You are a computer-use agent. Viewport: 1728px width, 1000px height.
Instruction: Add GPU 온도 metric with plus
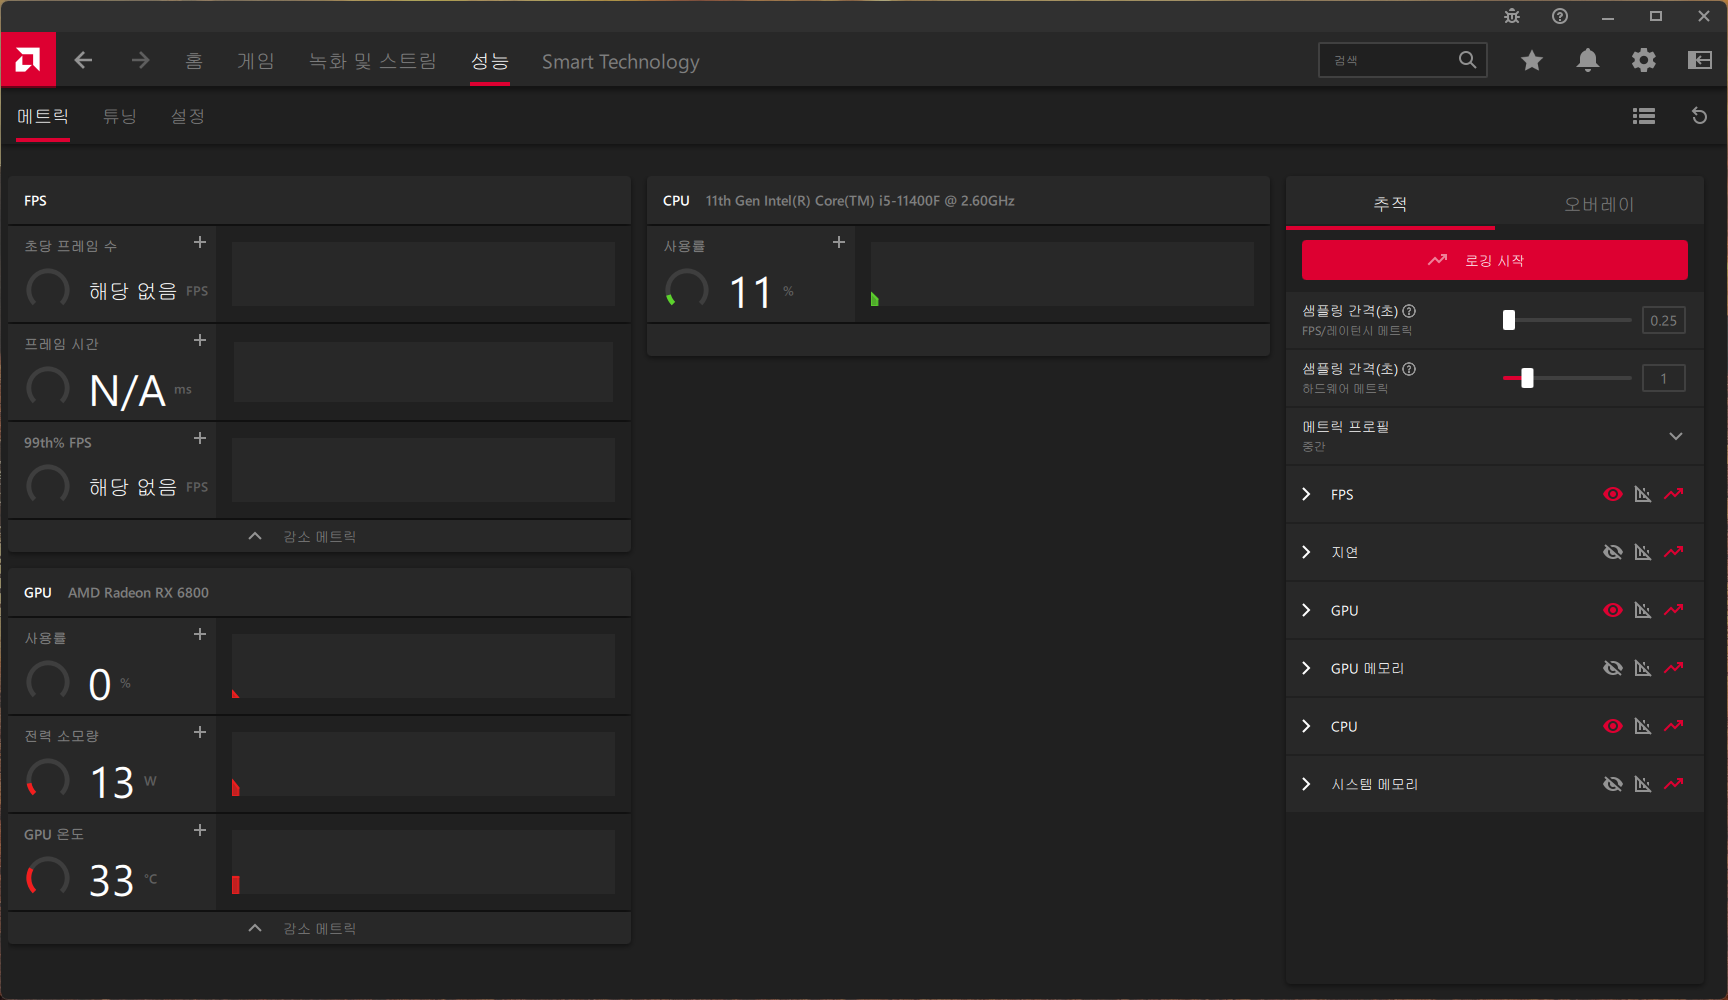[x=200, y=830]
